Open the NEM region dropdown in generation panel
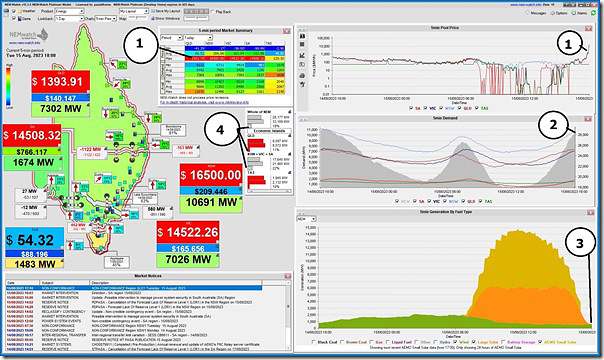The height and width of the screenshot is (360, 604). (x=307, y=219)
